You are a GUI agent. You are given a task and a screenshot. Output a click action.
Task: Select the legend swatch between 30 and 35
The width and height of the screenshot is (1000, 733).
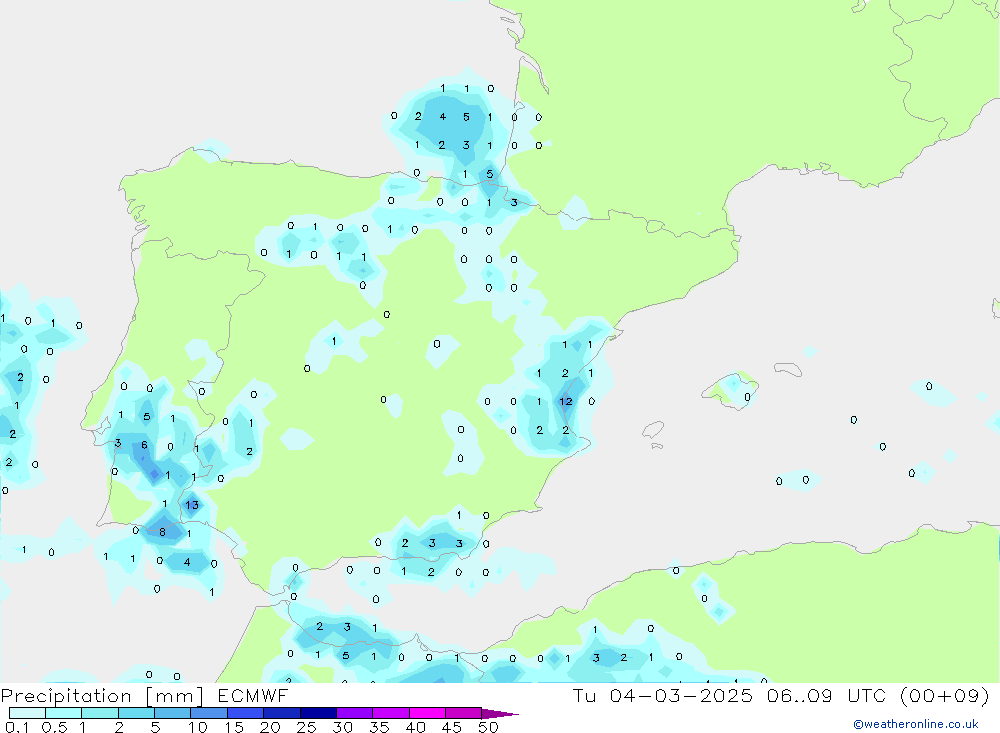point(354,713)
